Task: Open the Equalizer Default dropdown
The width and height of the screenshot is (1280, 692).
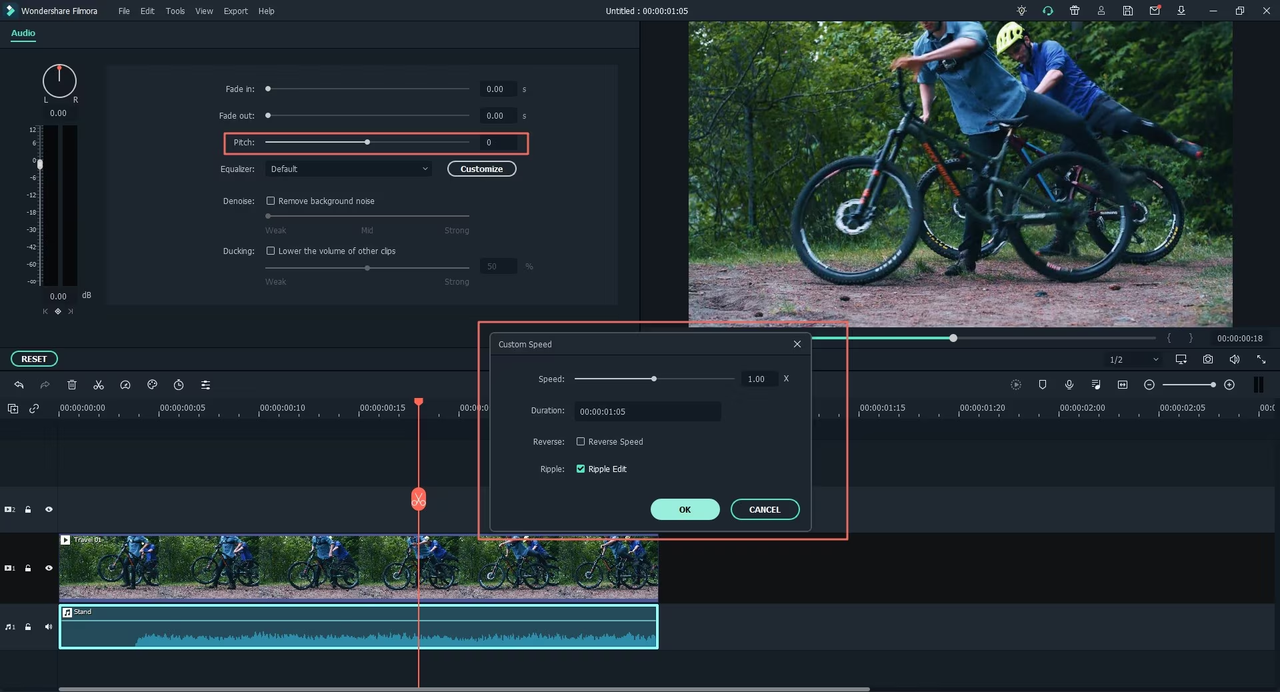Action: click(x=349, y=169)
